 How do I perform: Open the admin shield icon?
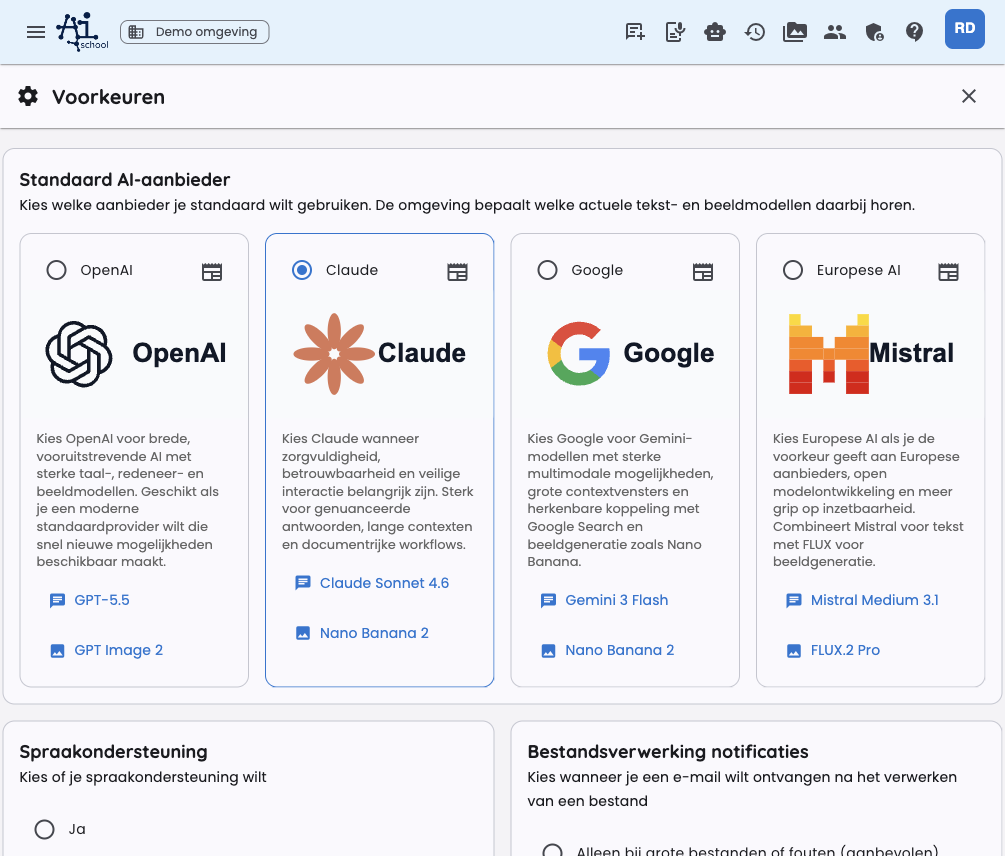coord(874,31)
